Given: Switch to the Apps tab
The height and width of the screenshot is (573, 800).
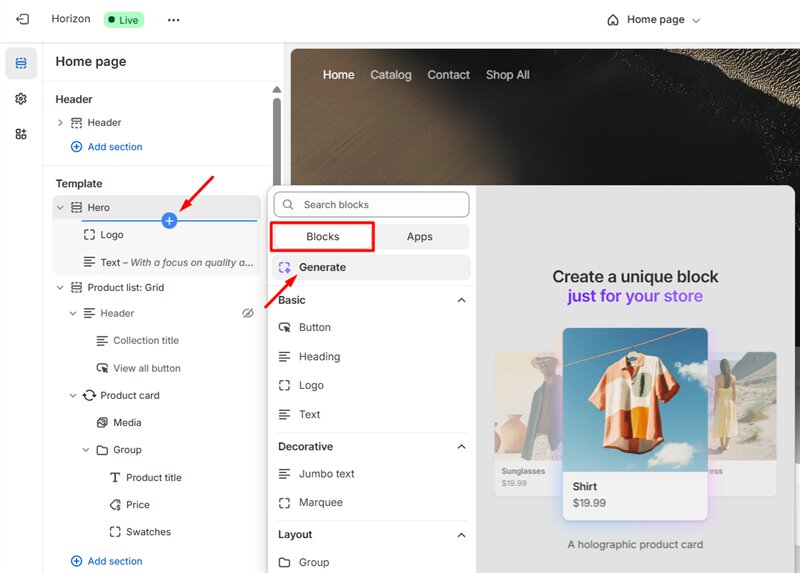Looking at the screenshot, I should [420, 237].
